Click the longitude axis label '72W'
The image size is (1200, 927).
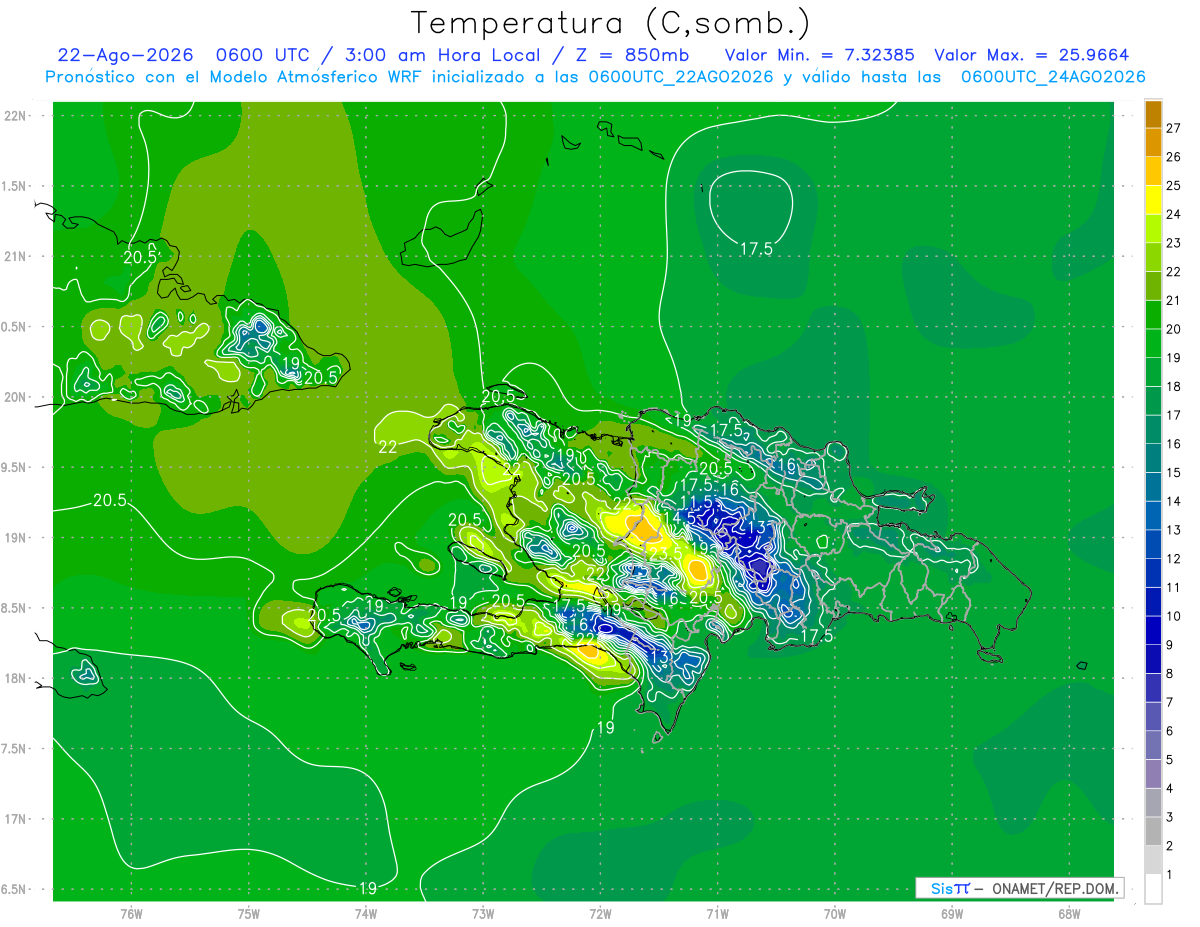click(x=600, y=913)
